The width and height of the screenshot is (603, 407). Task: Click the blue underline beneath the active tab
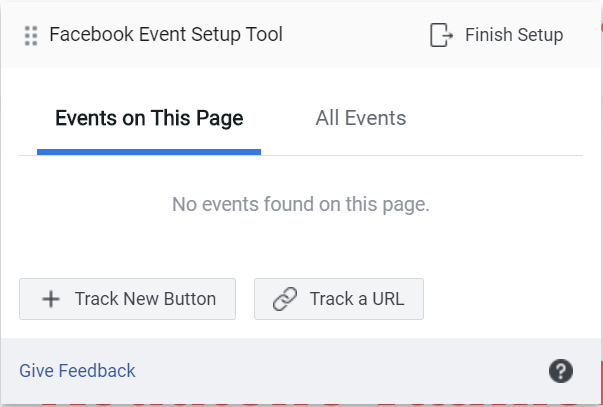(149, 152)
